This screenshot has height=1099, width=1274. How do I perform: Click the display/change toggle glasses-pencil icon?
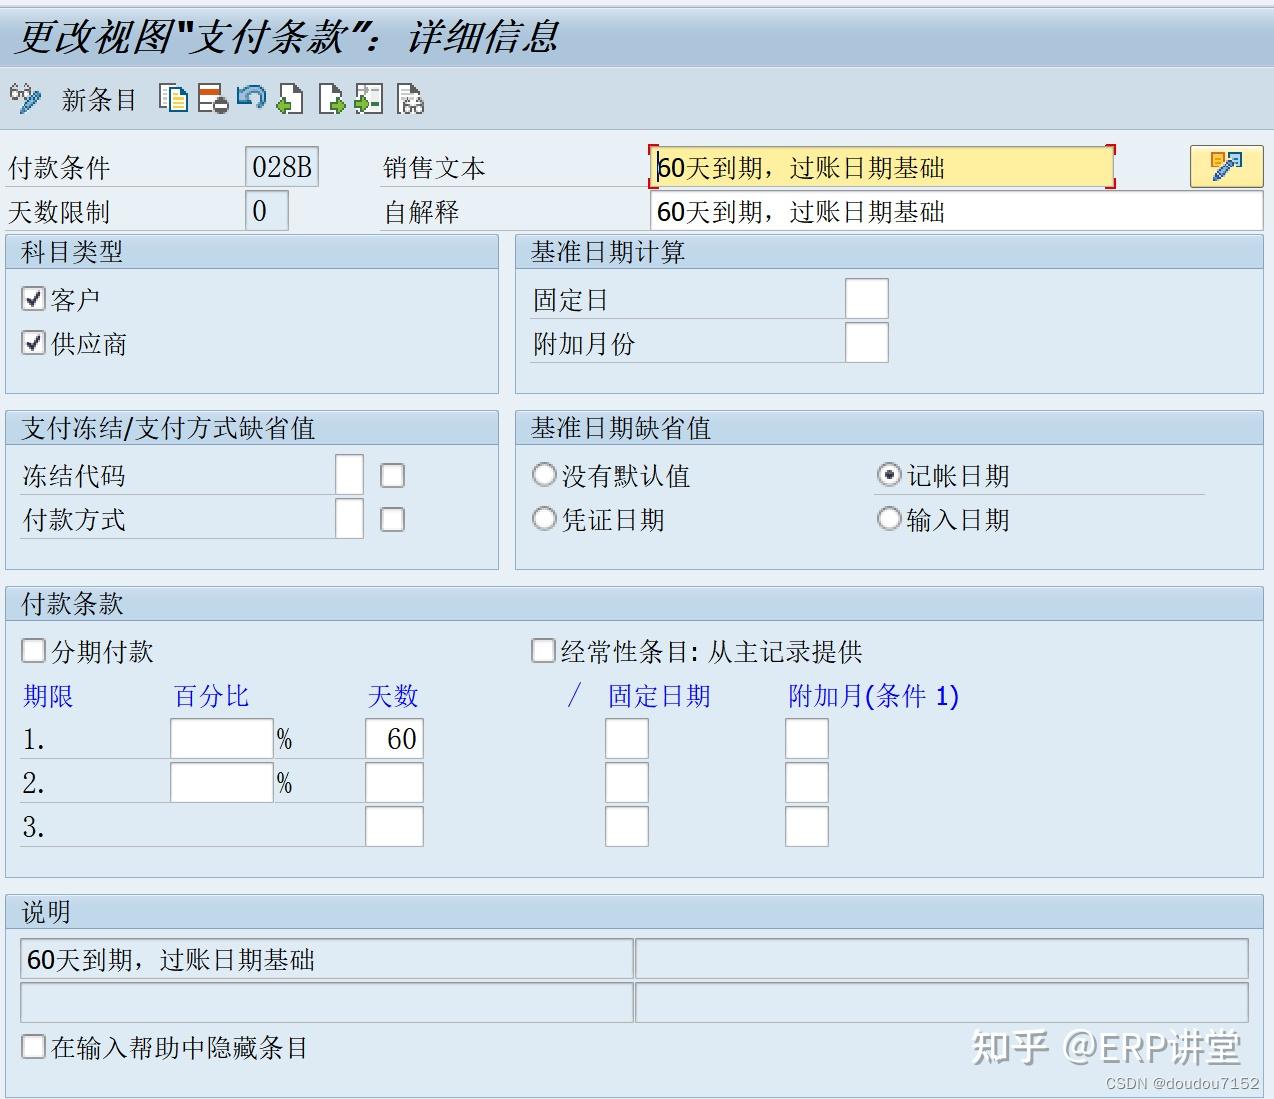coord(25,98)
